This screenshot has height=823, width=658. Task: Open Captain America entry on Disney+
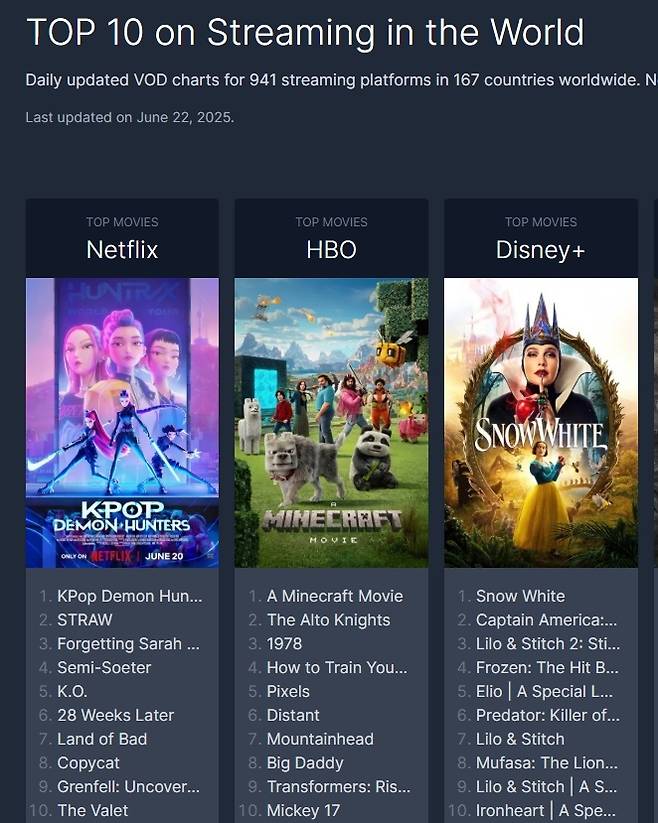point(546,620)
